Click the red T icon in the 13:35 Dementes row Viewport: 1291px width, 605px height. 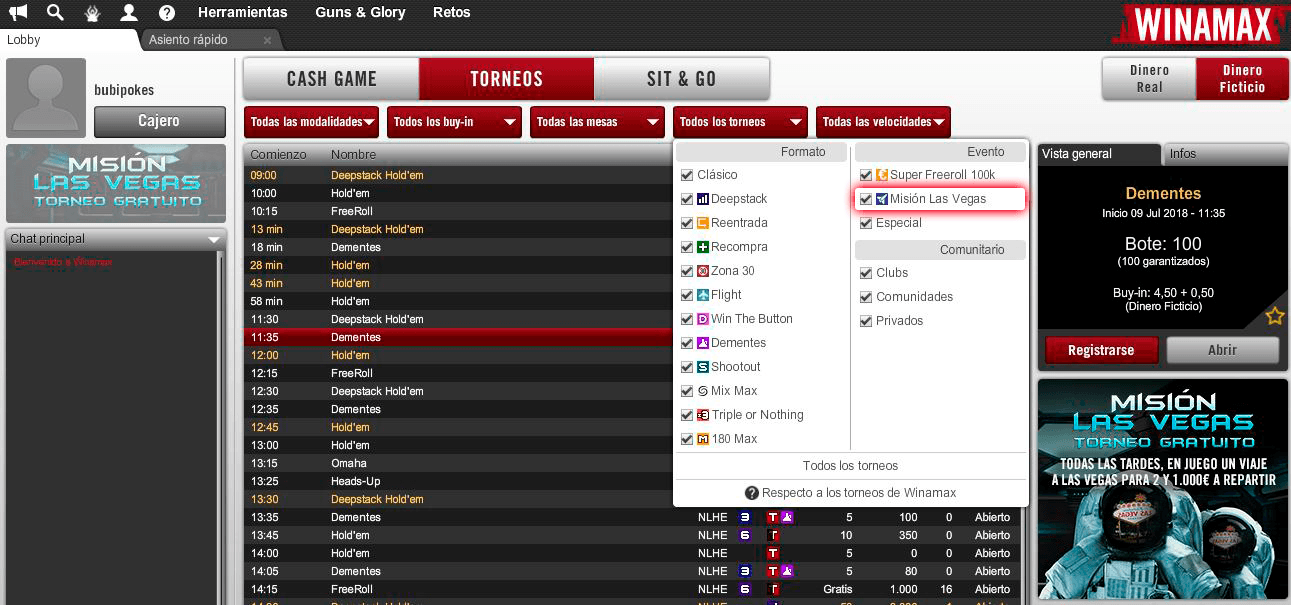[x=772, y=517]
